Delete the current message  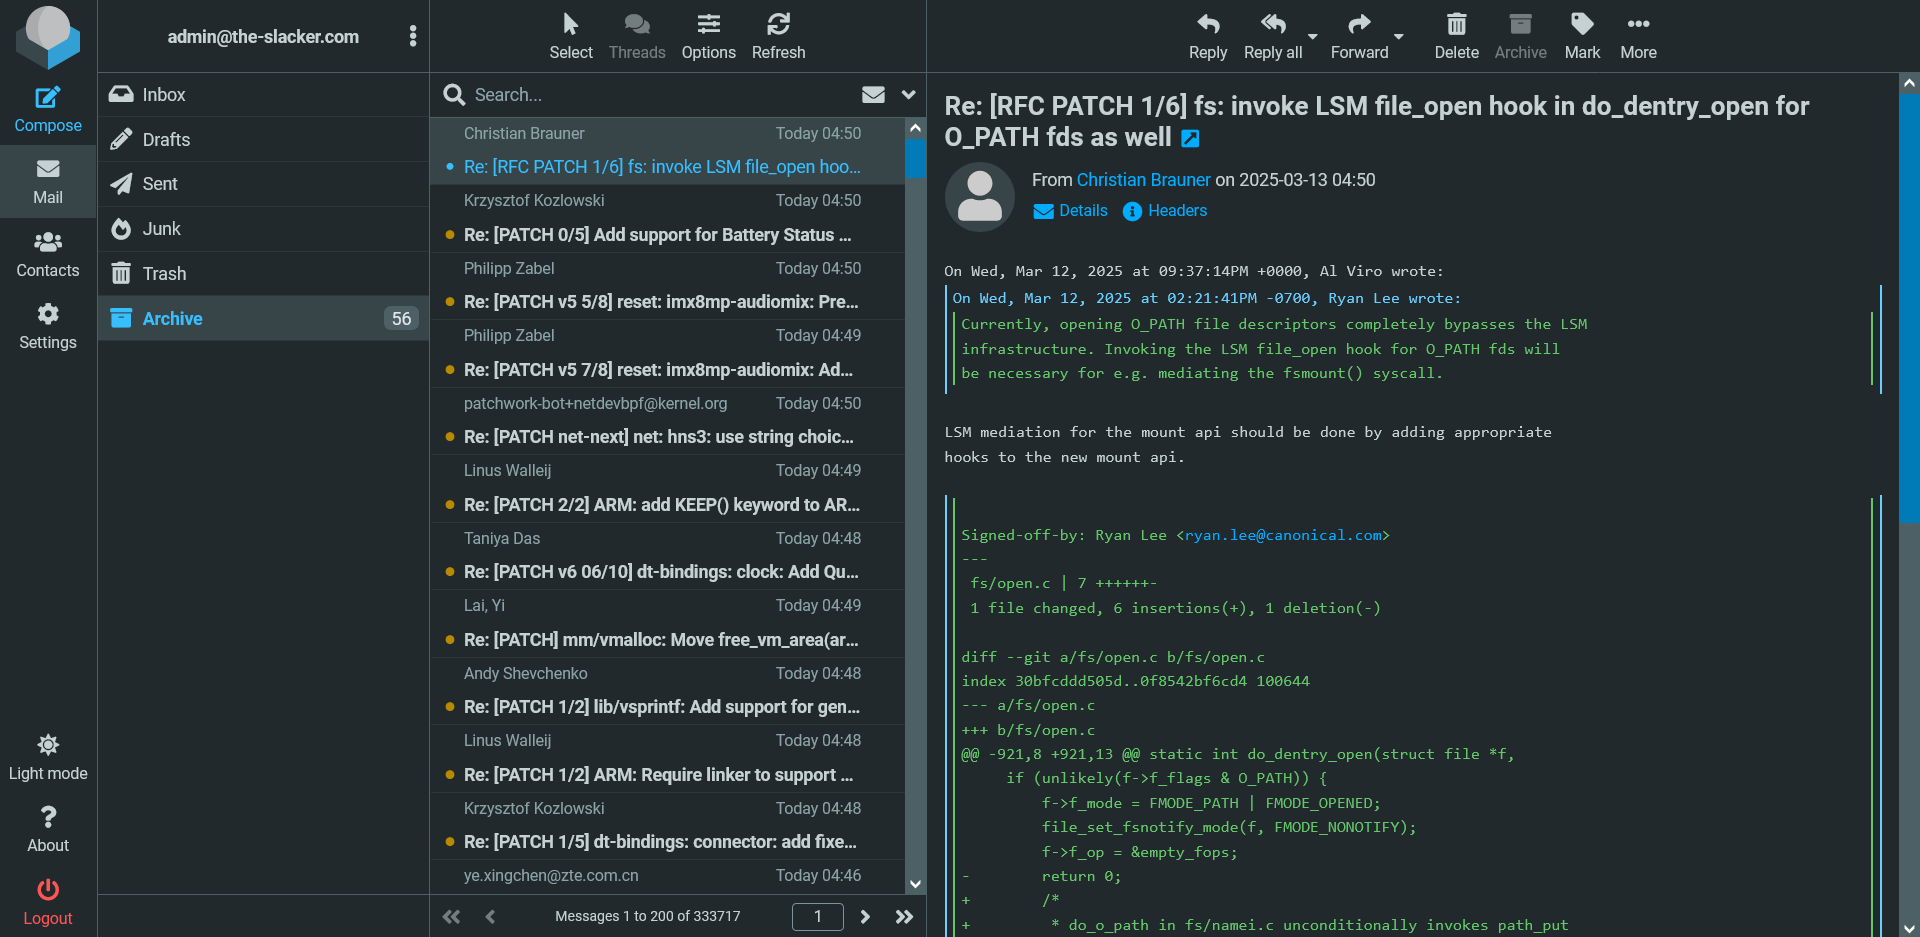(1457, 36)
